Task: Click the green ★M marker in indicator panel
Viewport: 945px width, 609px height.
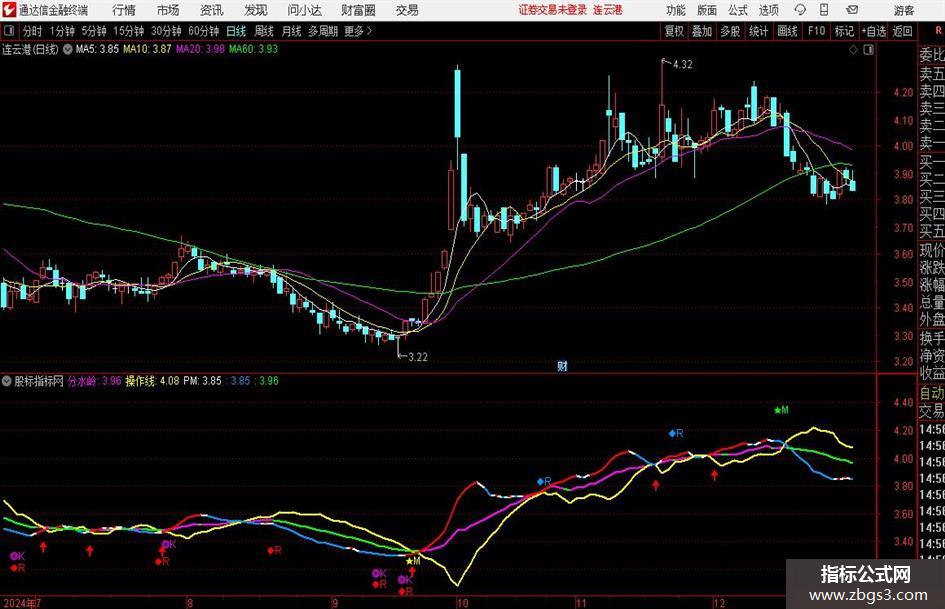Action: tap(781, 411)
